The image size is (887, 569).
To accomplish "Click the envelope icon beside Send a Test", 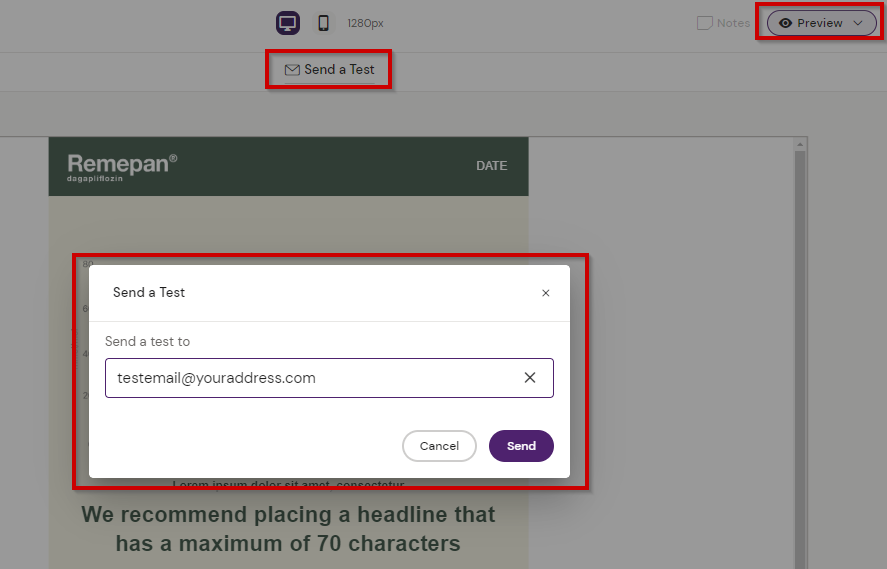I will coord(292,70).
